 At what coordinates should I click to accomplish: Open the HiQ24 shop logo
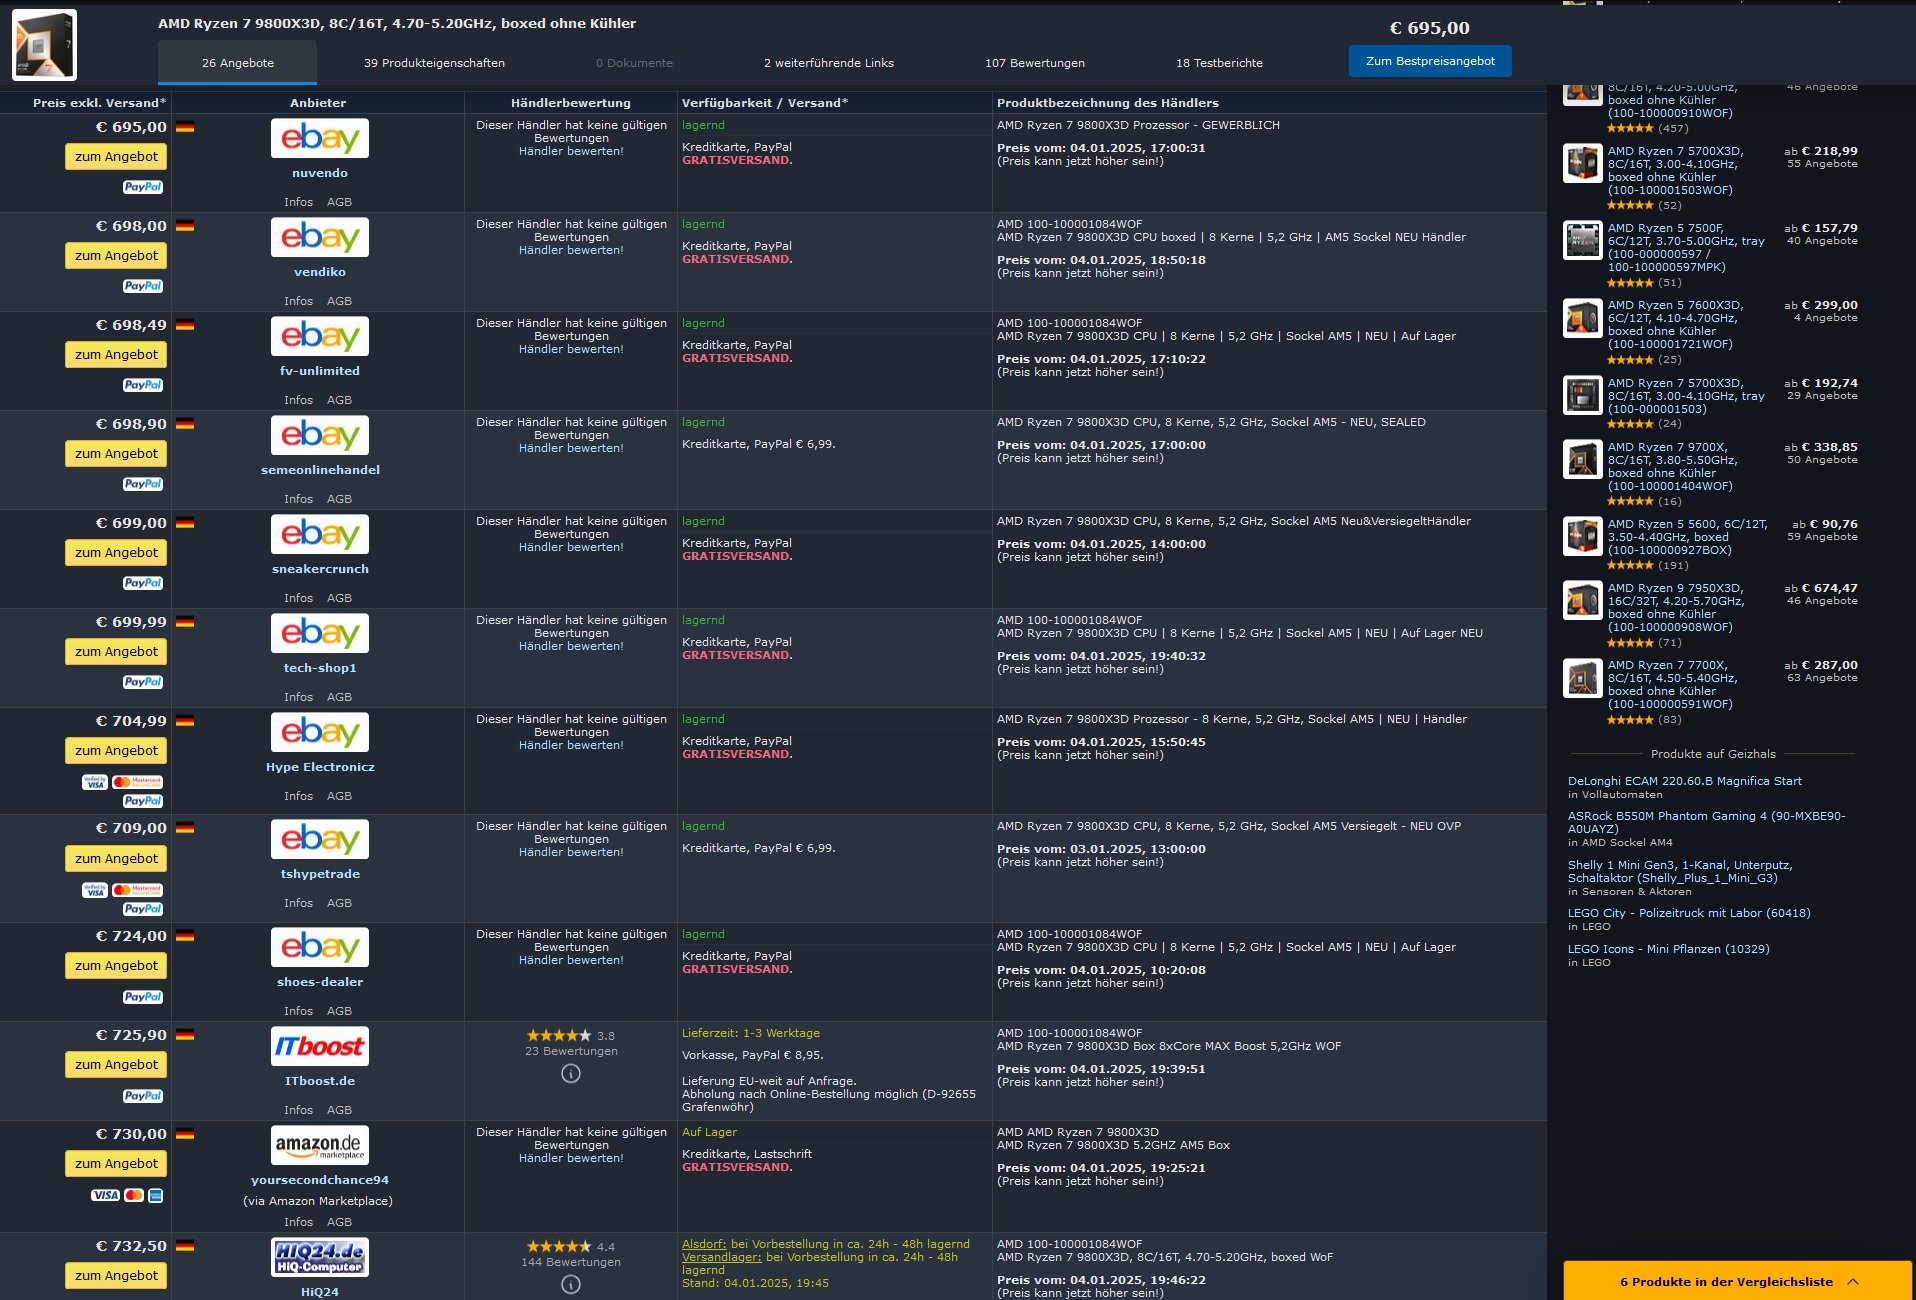click(318, 1258)
